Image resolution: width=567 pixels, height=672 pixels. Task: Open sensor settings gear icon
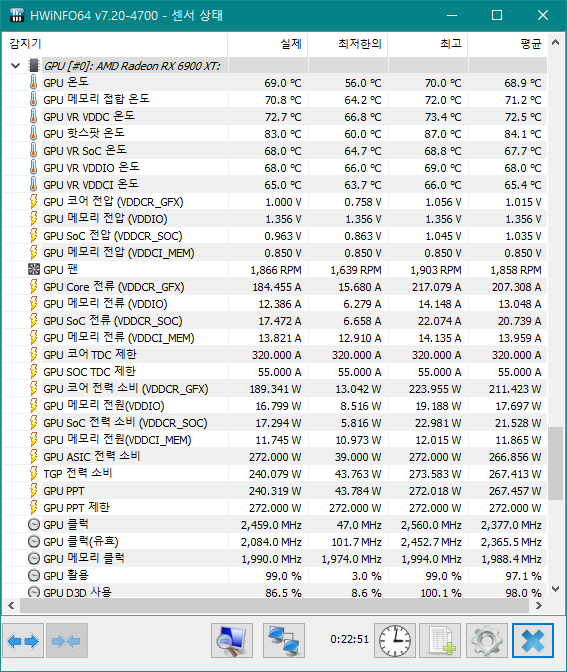click(x=486, y=641)
